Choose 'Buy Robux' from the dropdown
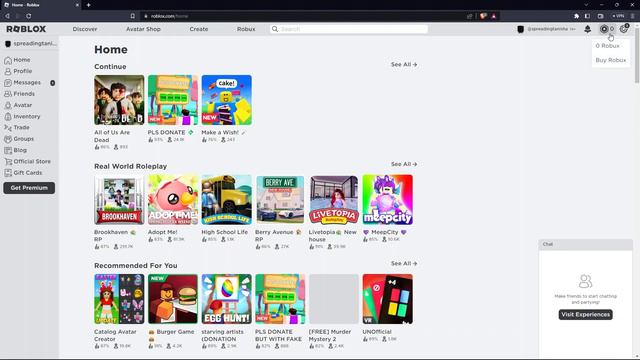 [611, 60]
